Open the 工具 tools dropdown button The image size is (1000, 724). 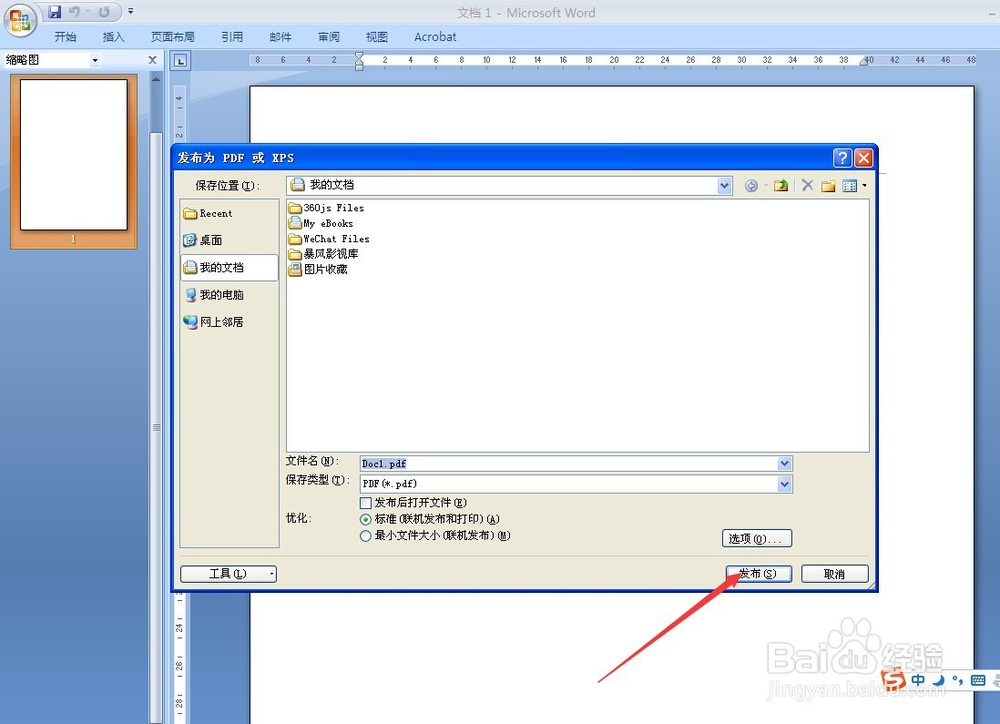point(228,574)
